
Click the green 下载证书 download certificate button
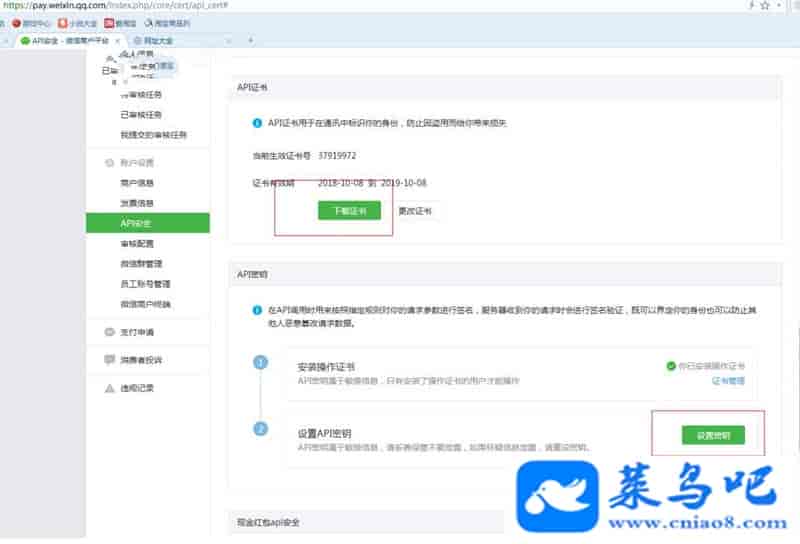tap(349, 211)
